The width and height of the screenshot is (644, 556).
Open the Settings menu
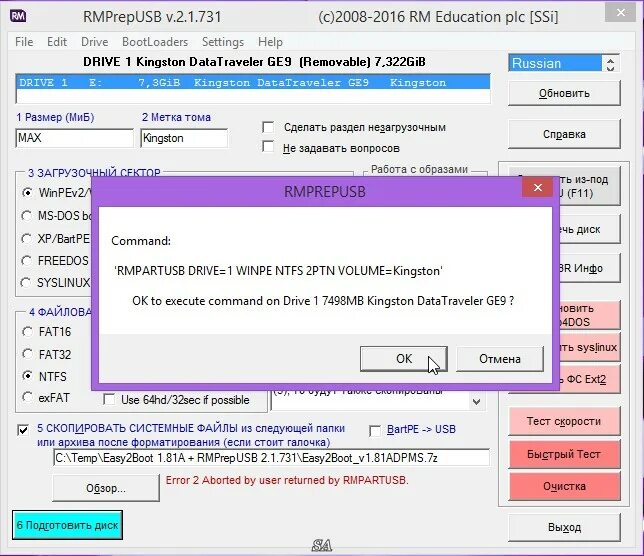[223, 42]
